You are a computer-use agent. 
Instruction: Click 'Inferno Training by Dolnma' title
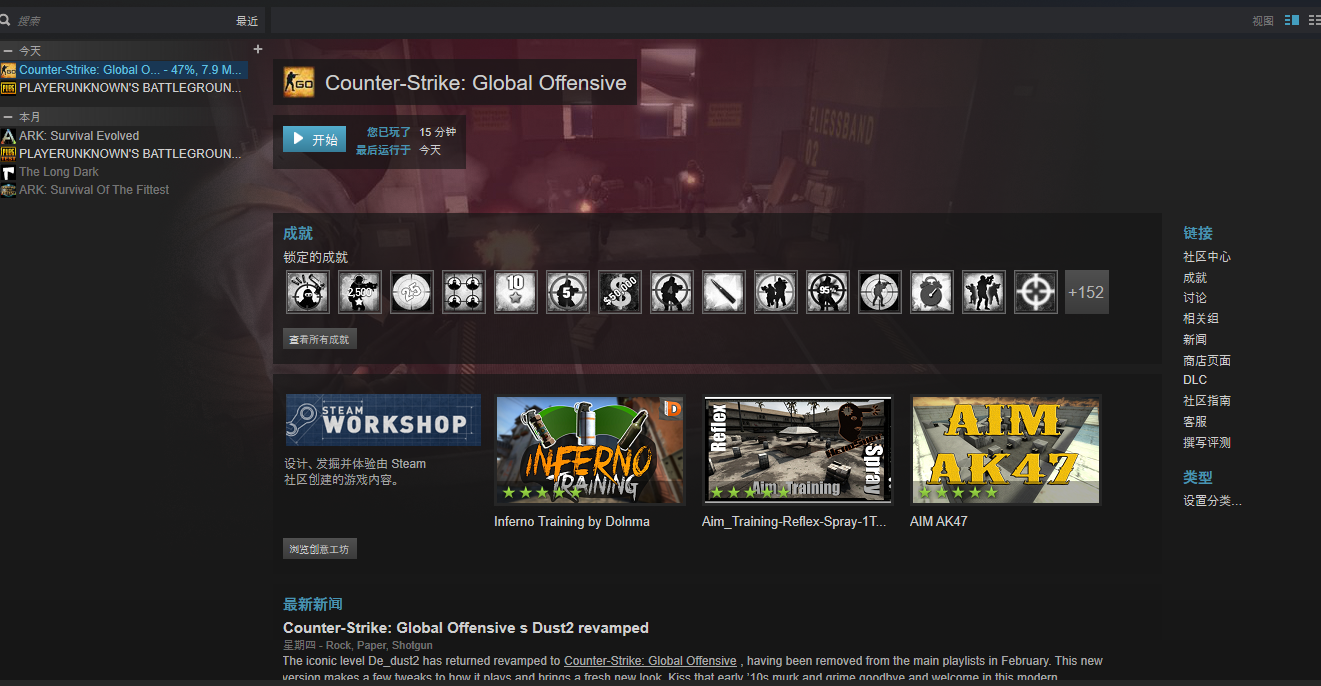[x=572, y=521]
